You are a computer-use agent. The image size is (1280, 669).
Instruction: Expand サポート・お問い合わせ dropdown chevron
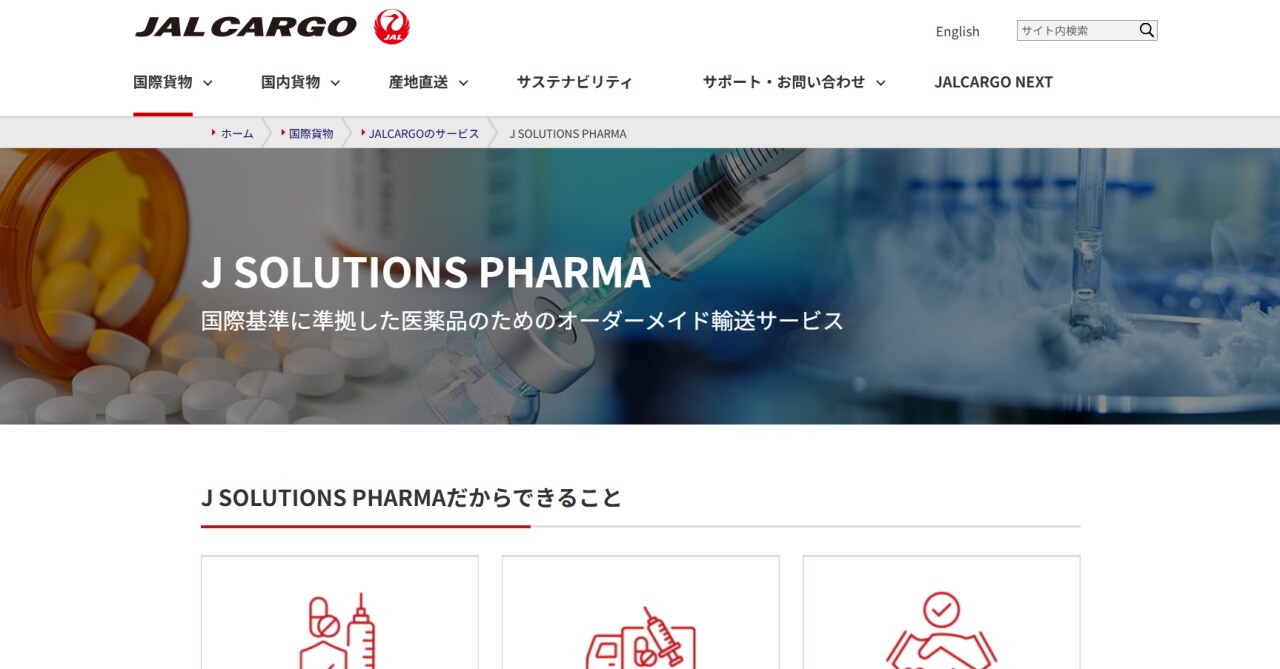click(x=881, y=83)
